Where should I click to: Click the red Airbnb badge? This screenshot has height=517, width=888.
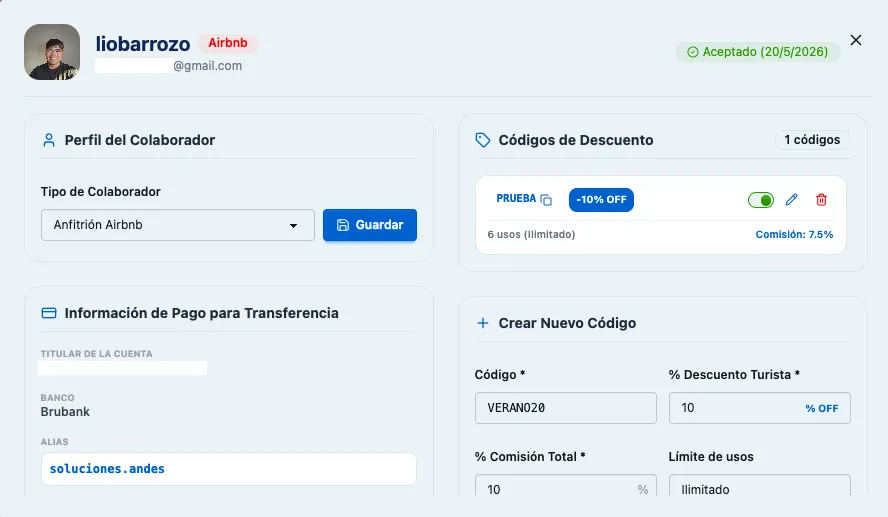228,43
